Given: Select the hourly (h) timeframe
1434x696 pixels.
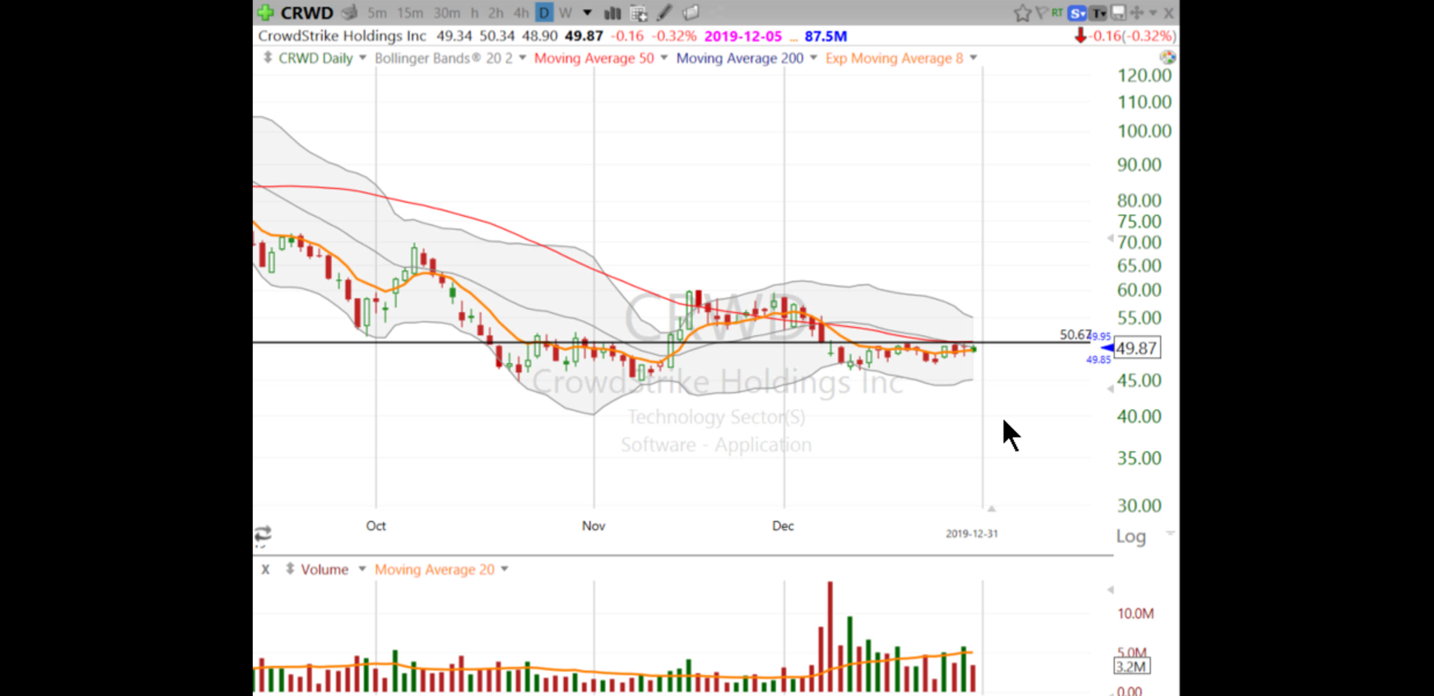Looking at the screenshot, I should click(474, 13).
